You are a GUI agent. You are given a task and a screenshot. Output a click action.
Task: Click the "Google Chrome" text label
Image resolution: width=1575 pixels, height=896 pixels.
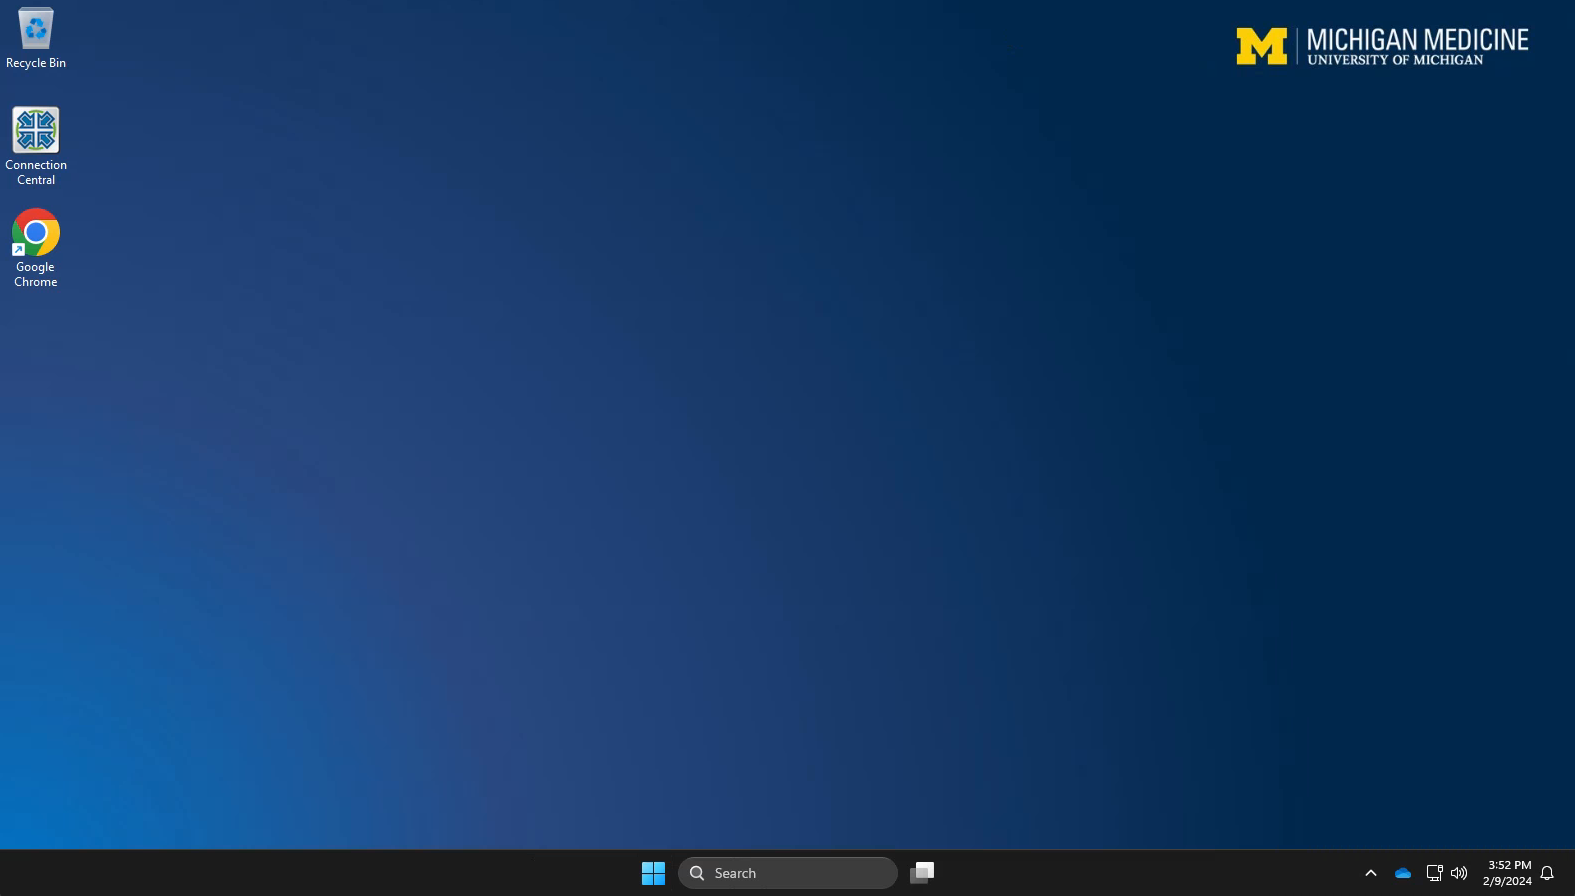click(x=36, y=274)
